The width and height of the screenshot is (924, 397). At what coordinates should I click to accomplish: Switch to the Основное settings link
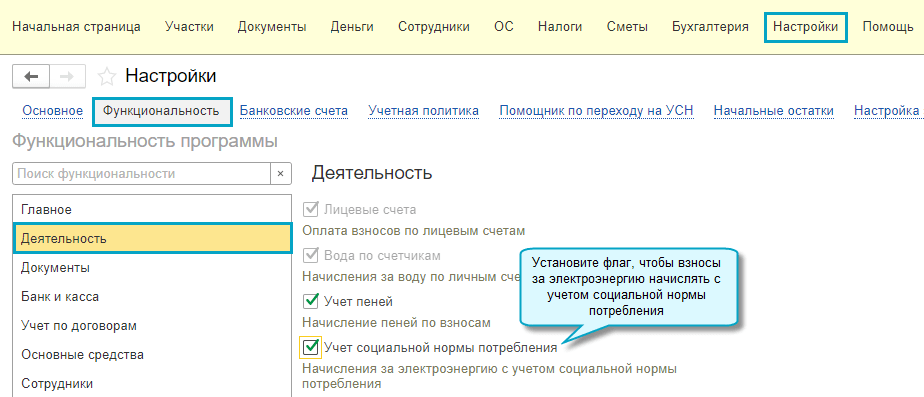point(52,111)
